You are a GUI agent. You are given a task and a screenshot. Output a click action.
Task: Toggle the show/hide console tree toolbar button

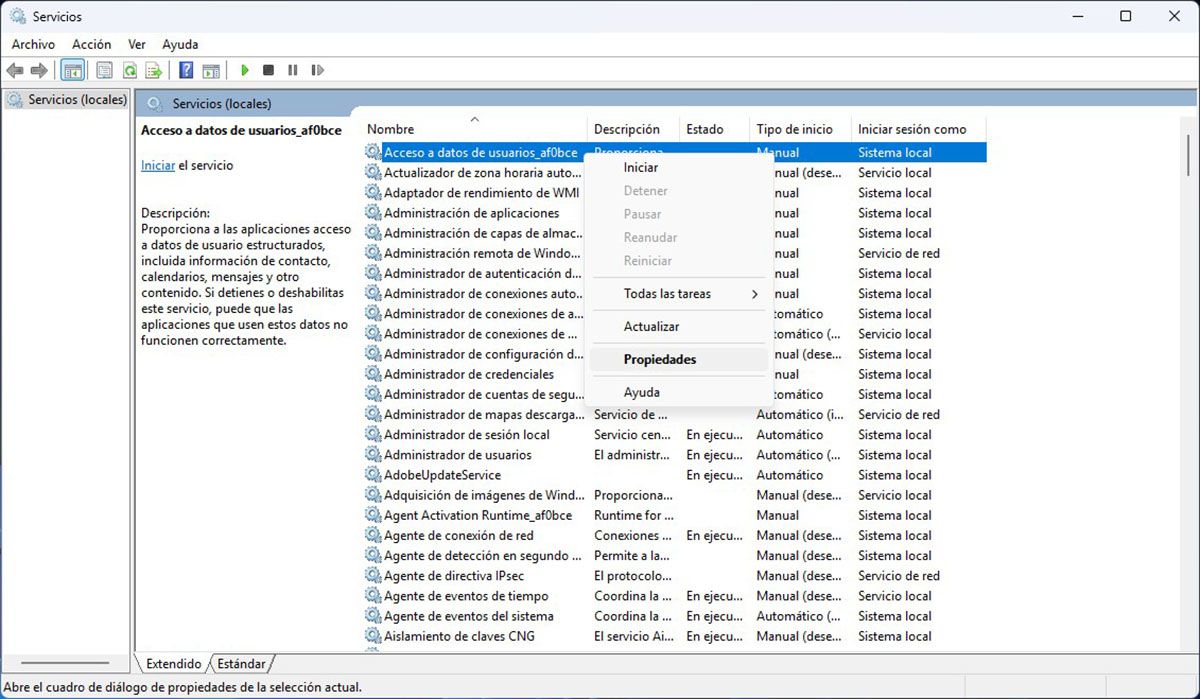[x=72, y=70]
